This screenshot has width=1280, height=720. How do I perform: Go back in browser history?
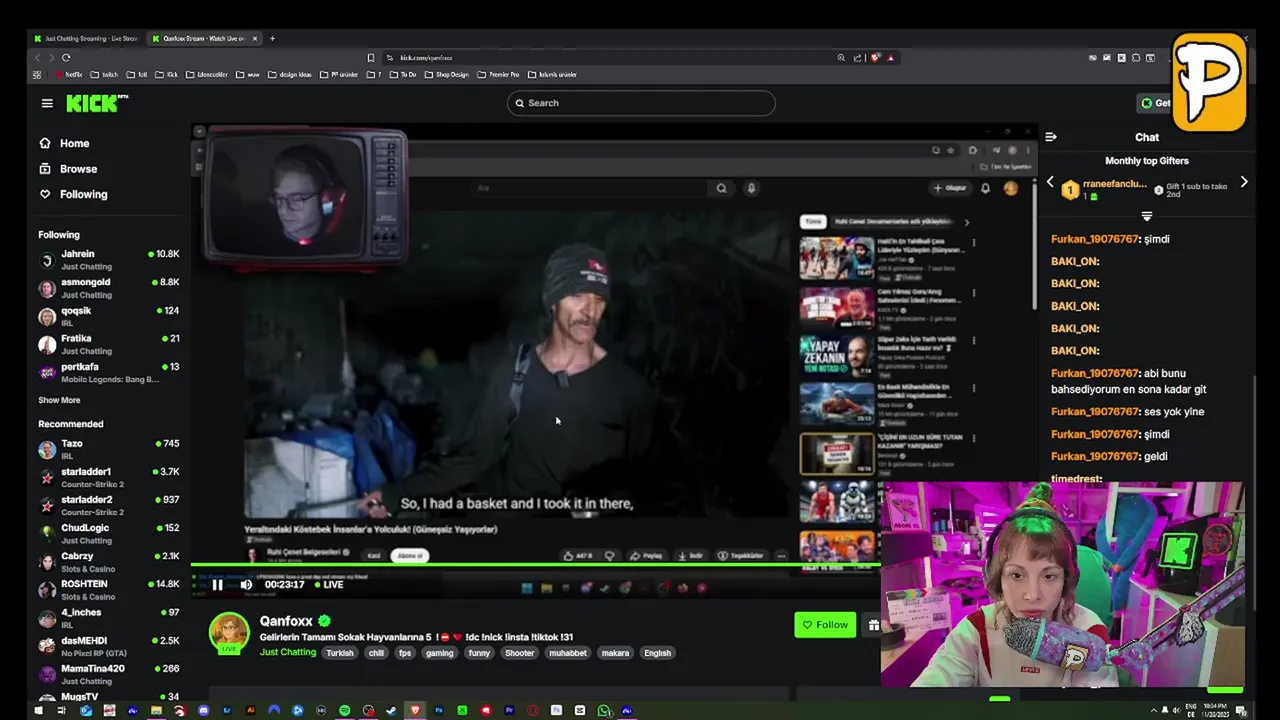(38, 57)
